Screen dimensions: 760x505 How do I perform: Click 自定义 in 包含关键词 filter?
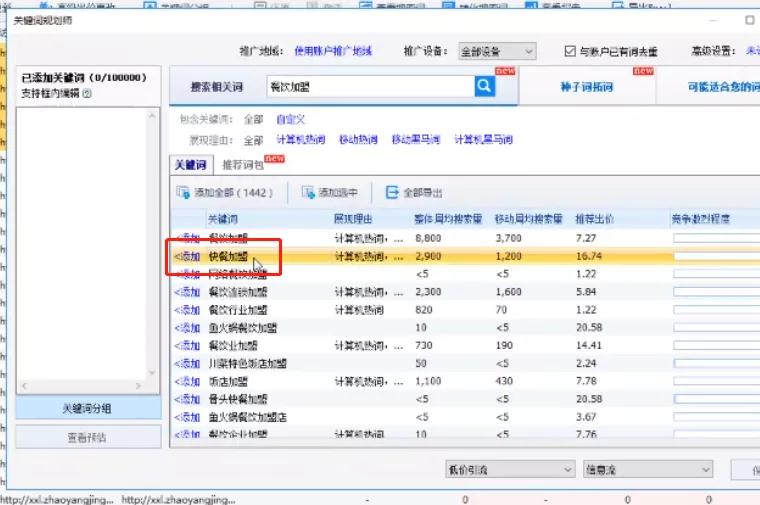290,119
